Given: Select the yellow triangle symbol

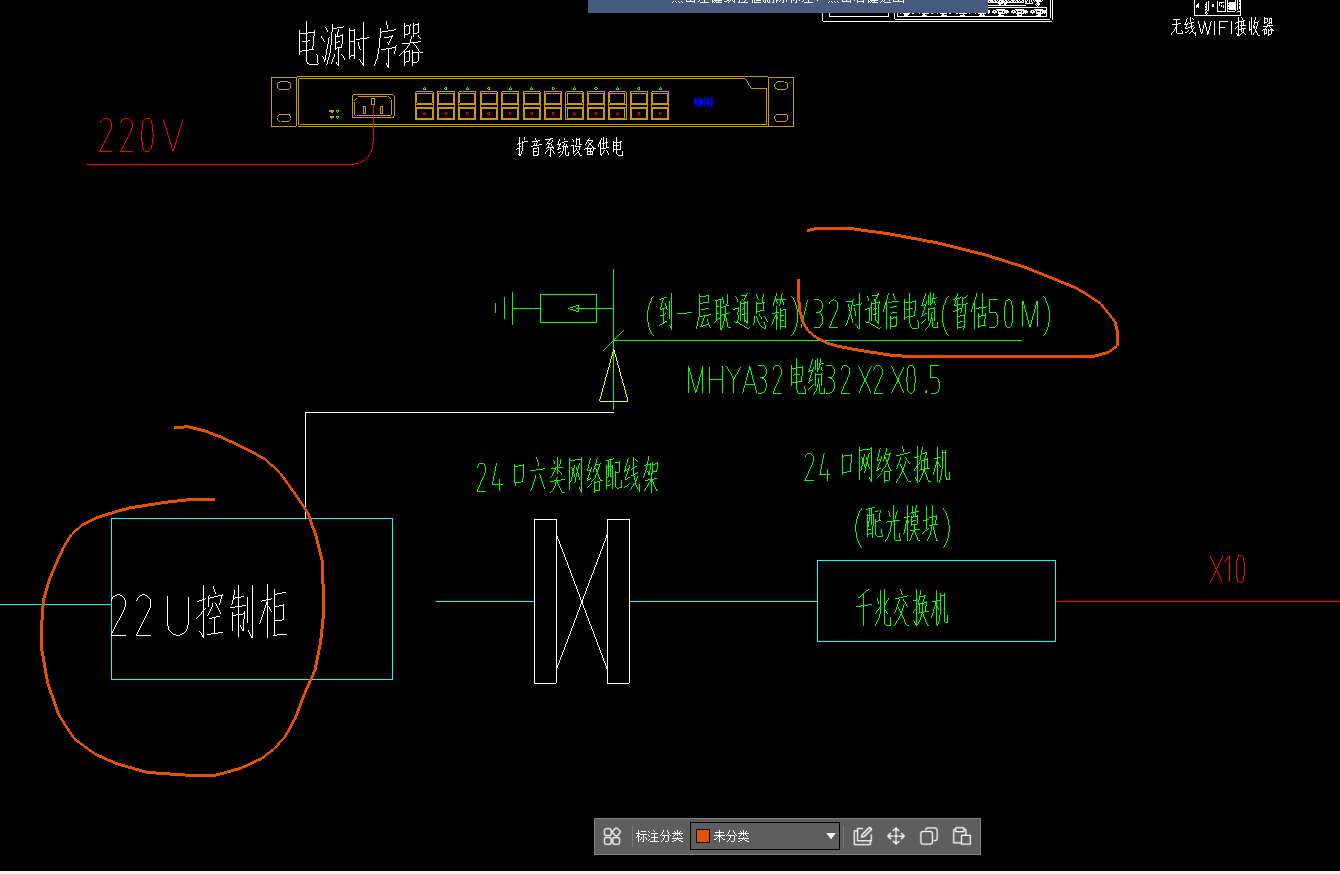Looking at the screenshot, I should pyautogui.click(x=612, y=376).
